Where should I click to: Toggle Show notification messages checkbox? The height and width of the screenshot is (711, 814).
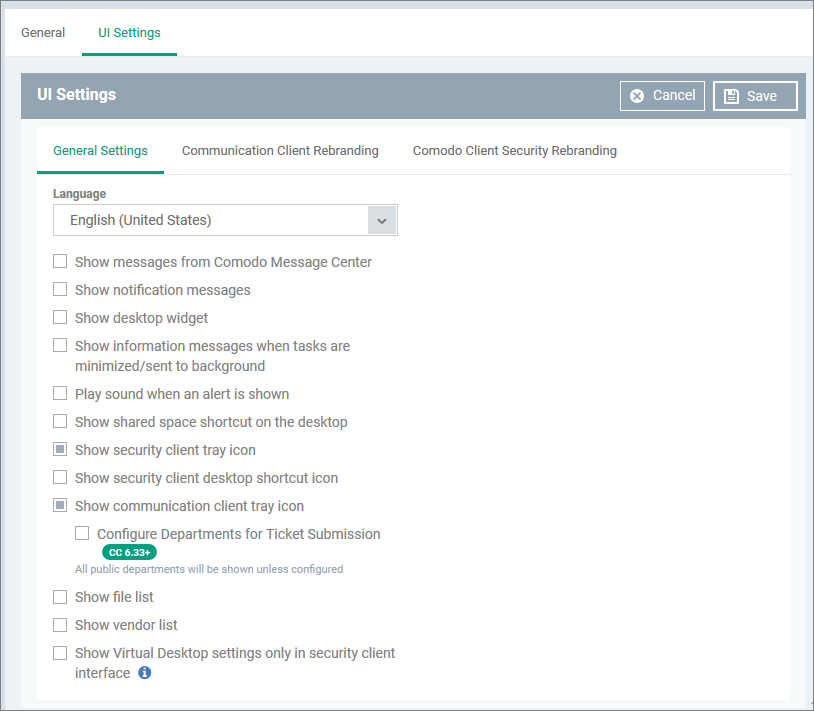[x=60, y=289]
